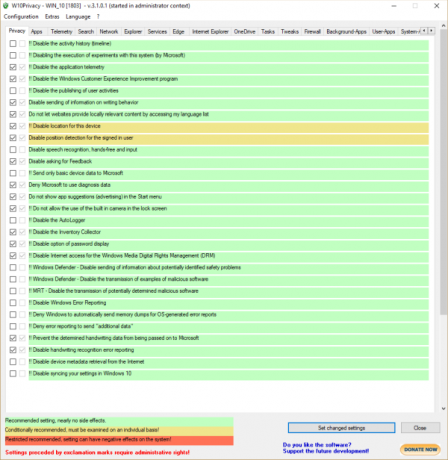Click the DONATE NOW button
Screen dimensions: 448x460
pos(420,449)
